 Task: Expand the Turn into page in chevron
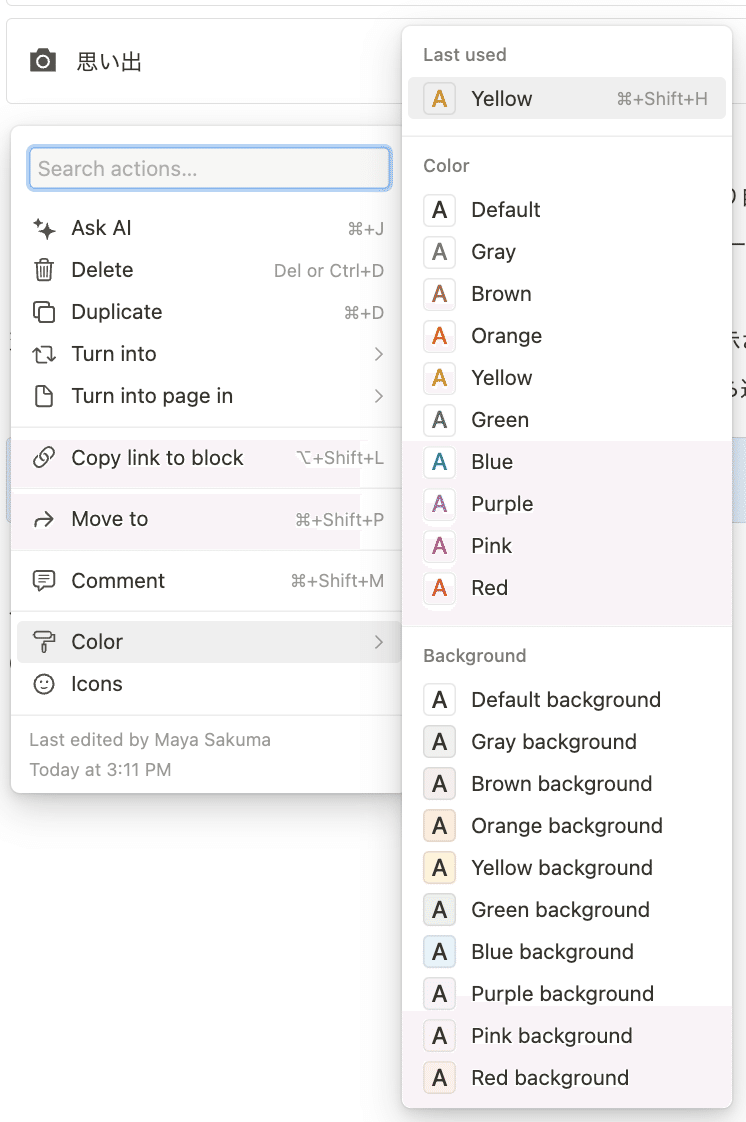tap(379, 396)
